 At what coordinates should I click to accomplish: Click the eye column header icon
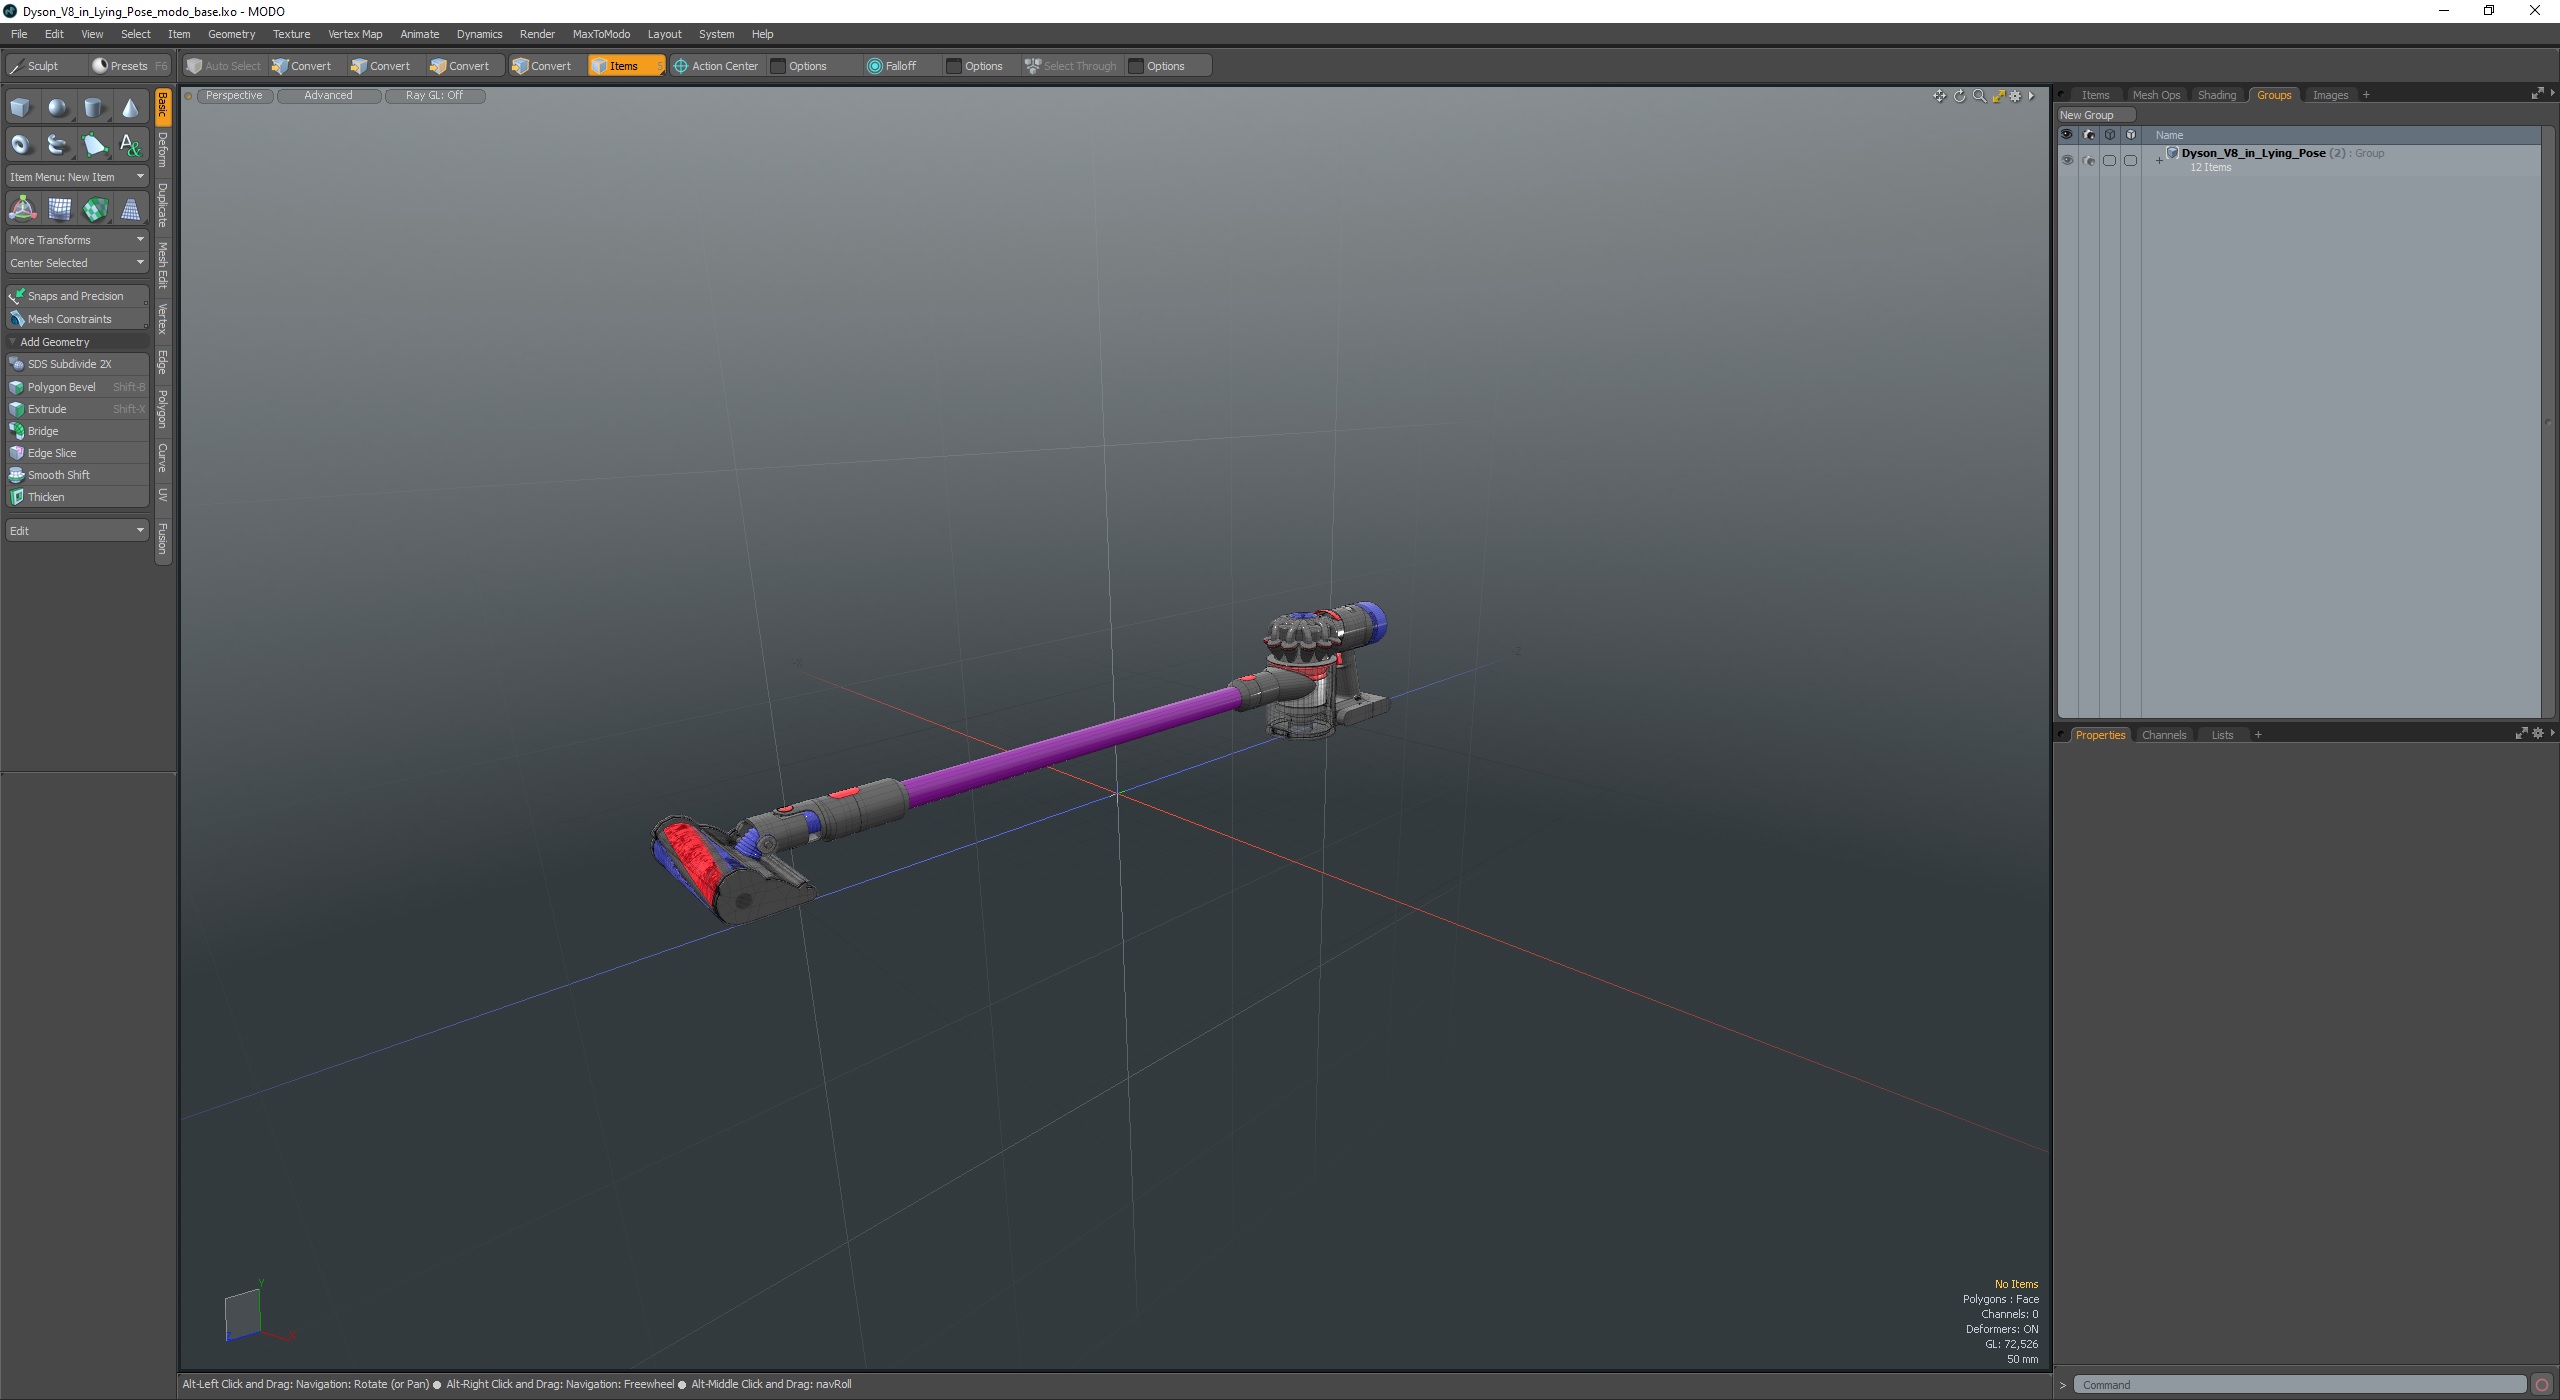click(2066, 135)
